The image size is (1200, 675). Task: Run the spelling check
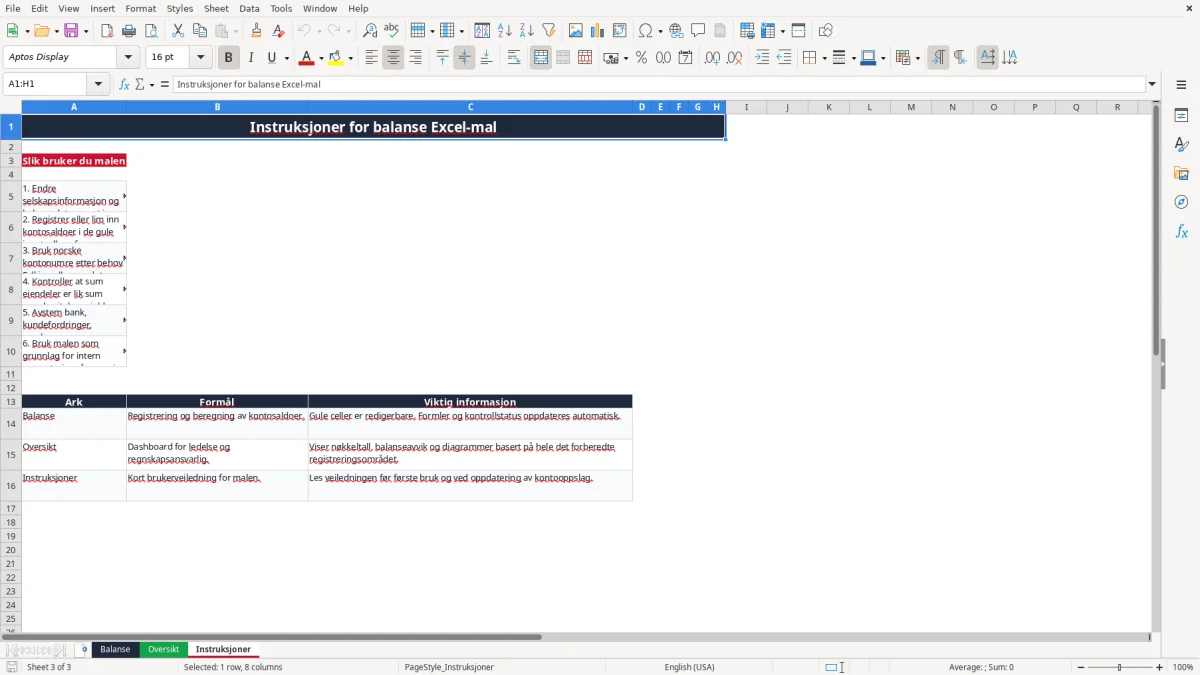(392, 31)
